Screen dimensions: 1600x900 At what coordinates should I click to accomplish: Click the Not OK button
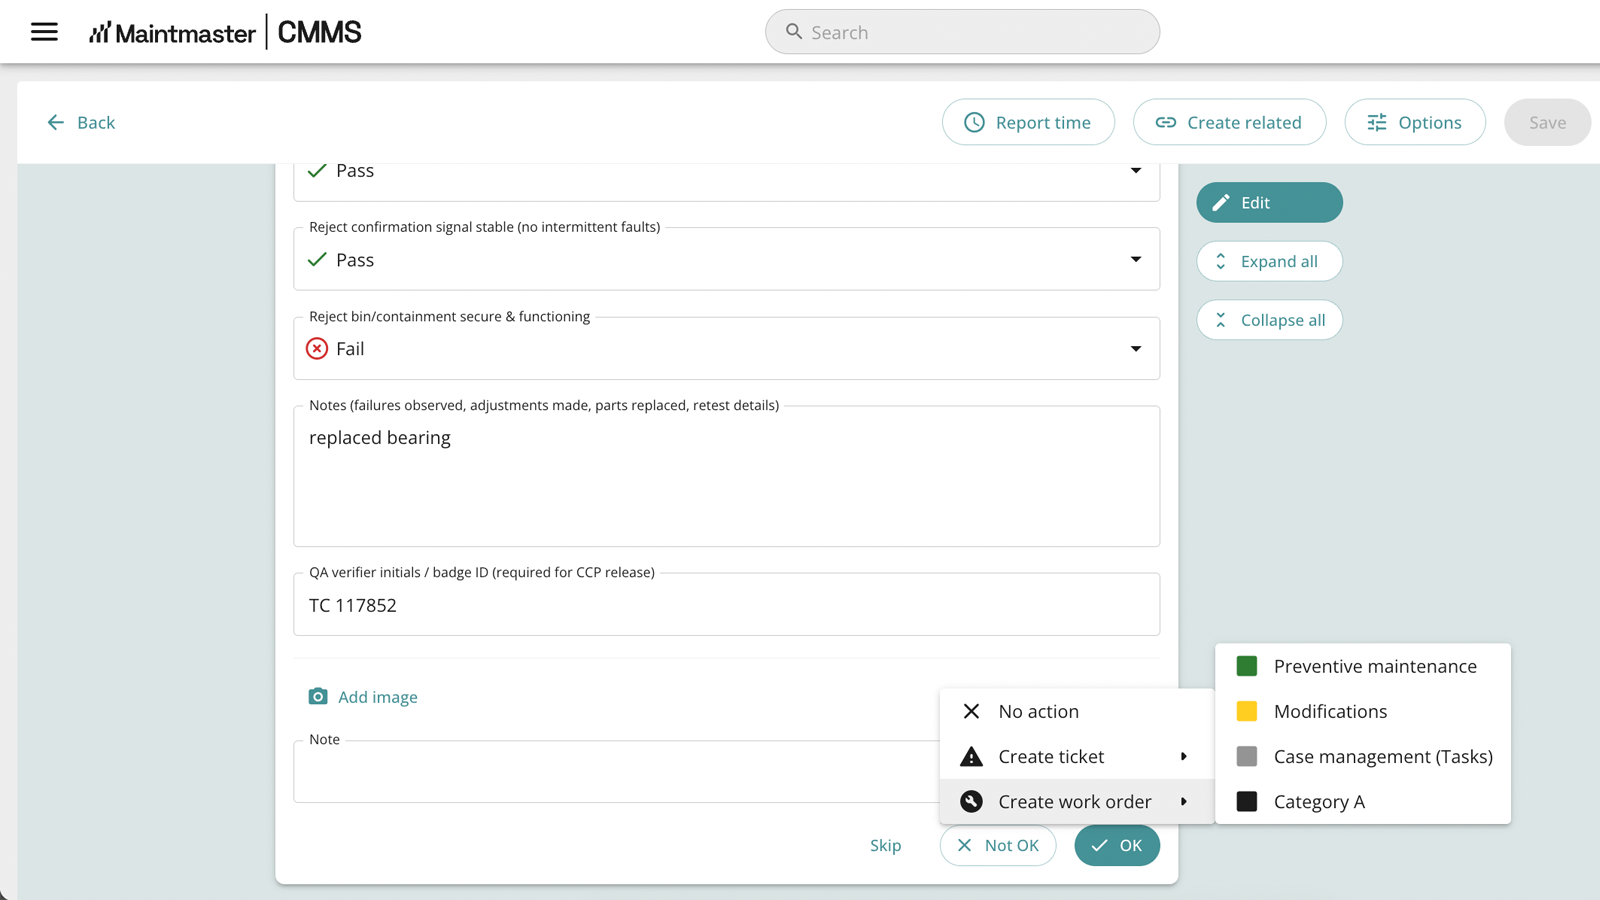tap(998, 845)
